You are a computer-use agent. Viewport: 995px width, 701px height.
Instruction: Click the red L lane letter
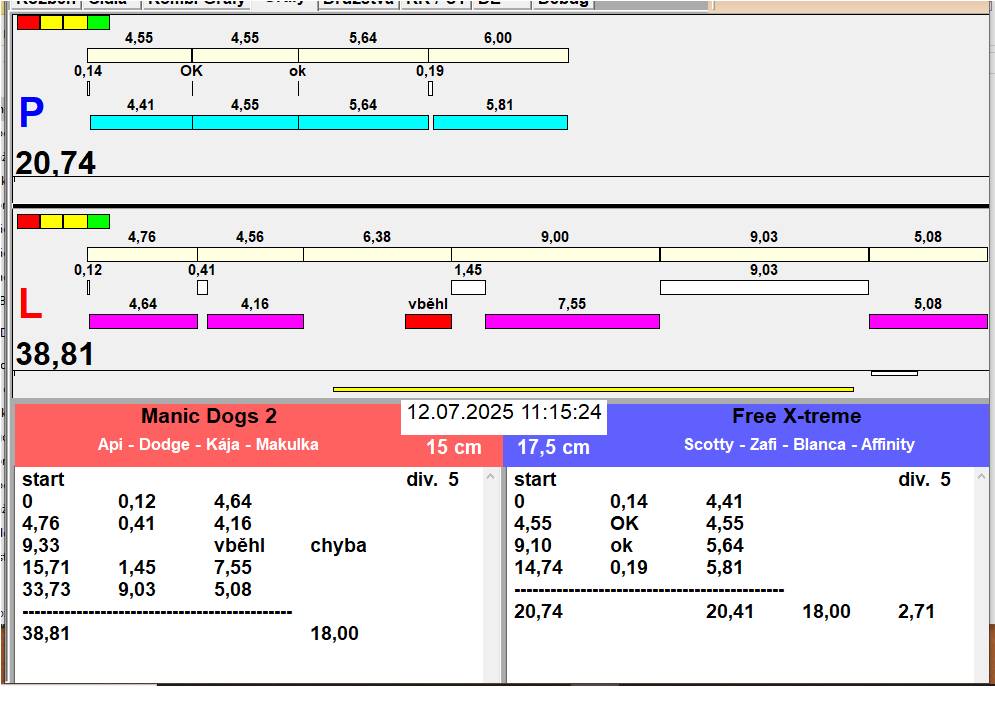(30, 305)
